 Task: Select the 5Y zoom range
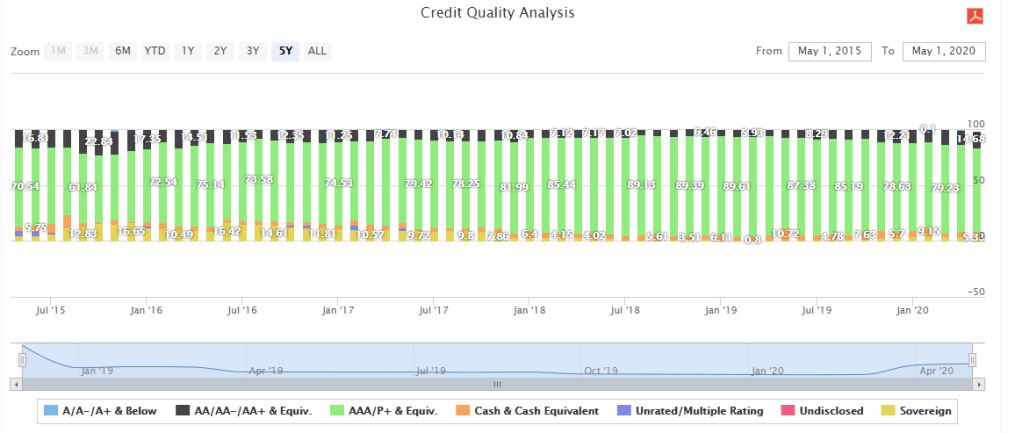pyautogui.click(x=285, y=51)
